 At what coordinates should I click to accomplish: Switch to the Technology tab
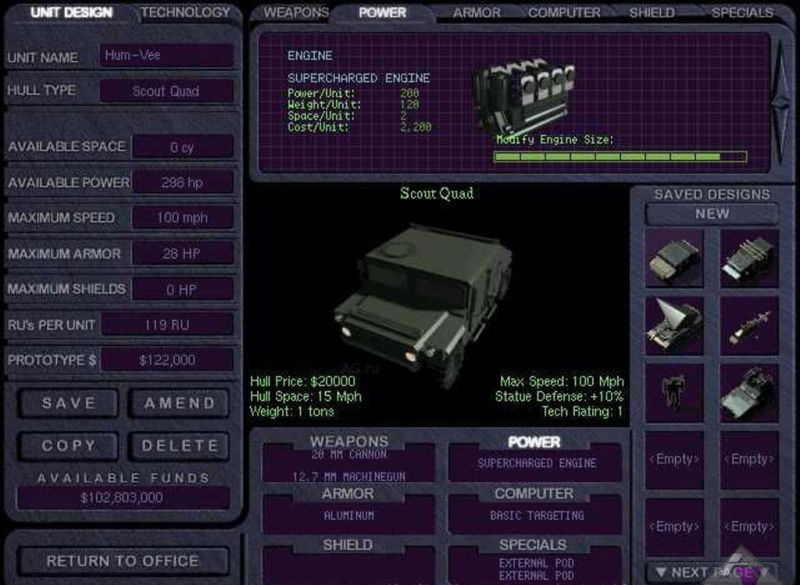185,13
